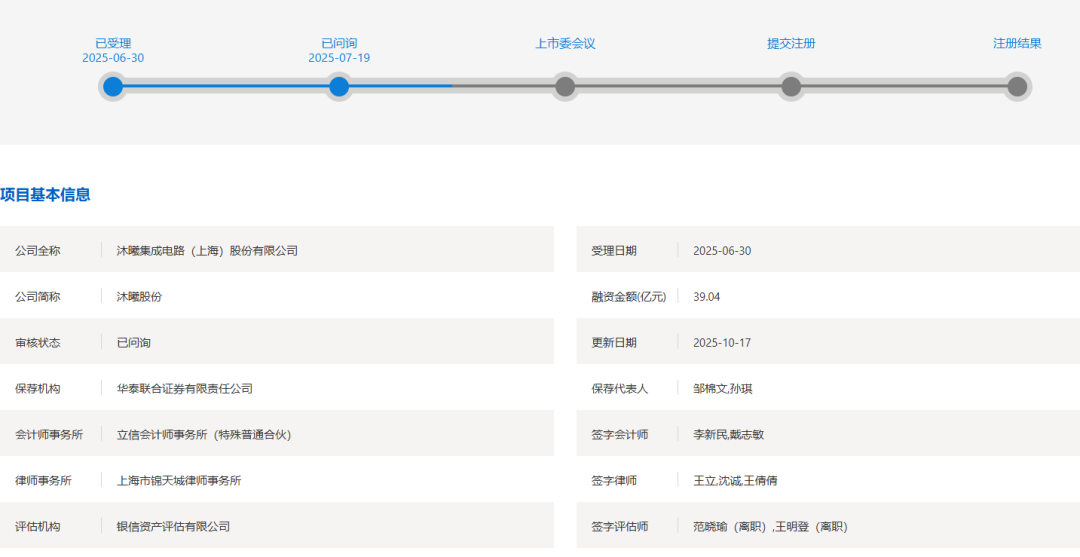This screenshot has height=557, width=1080.
Task: Click the 已问询 blue timeline node
Action: coord(339,87)
